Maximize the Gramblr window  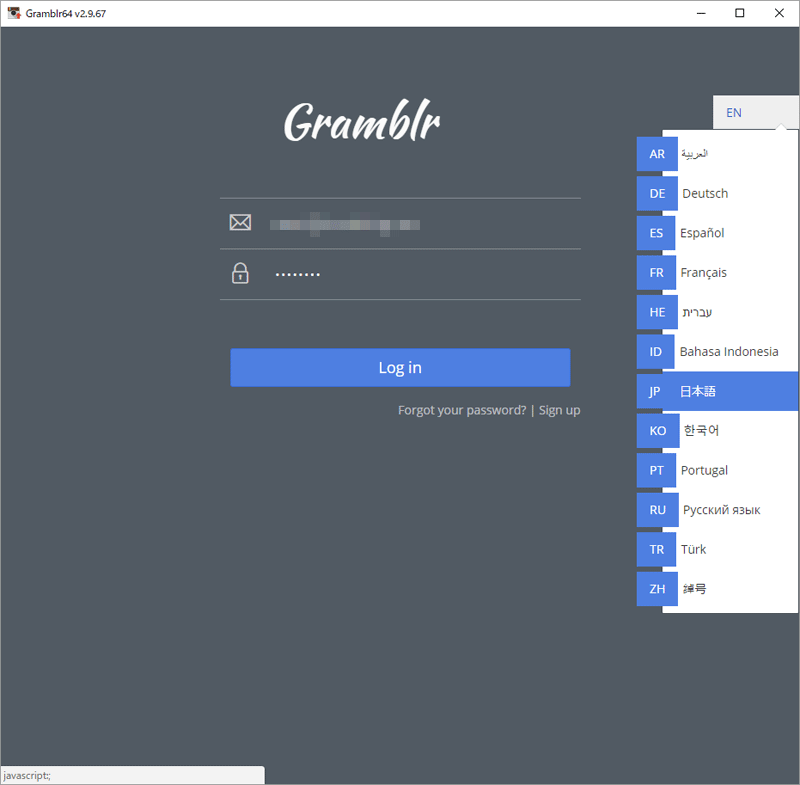tap(740, 13)
